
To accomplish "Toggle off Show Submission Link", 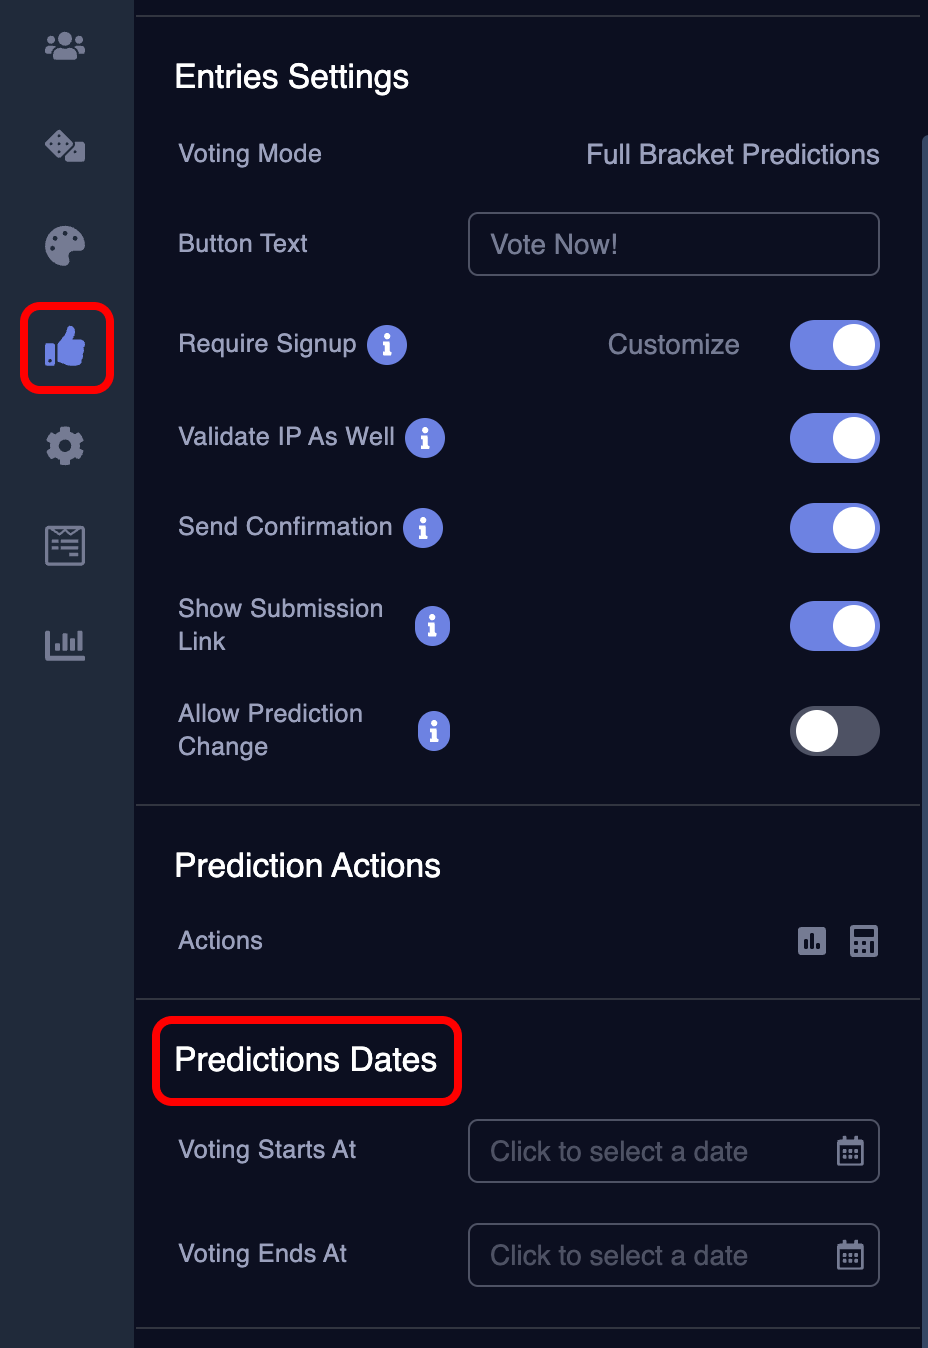I will tap(835, 626).
